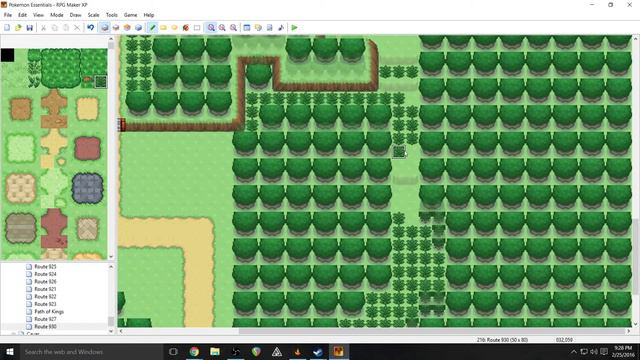
Task: Open the Scale menu
Action: (x=93, y=15)
